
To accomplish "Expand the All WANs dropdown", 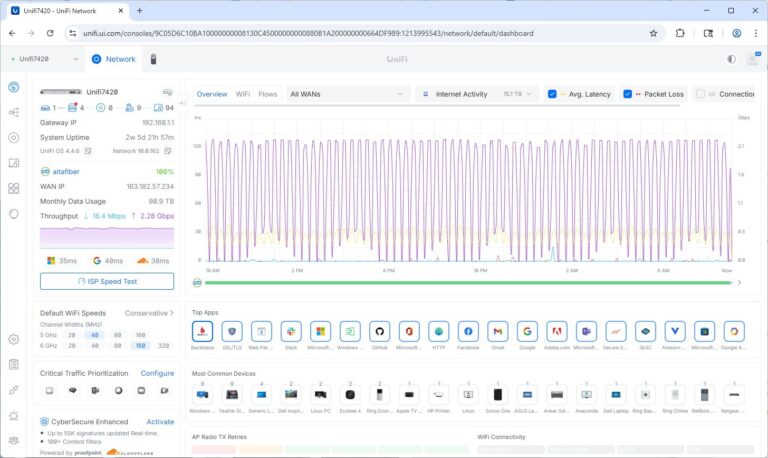I will (347, 94).
